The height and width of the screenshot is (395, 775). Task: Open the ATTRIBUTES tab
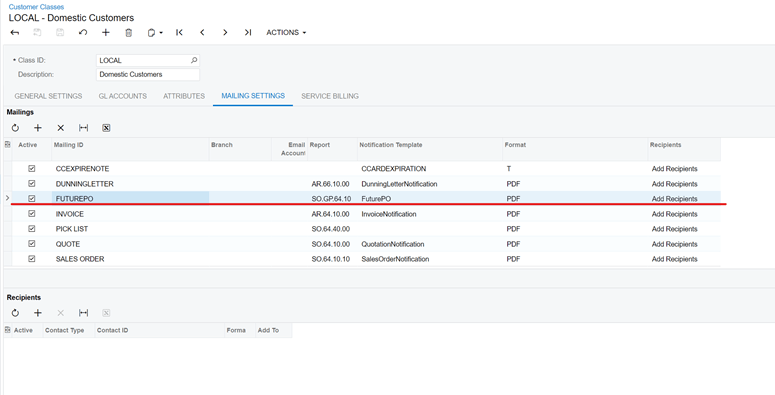tap(184, 96)
